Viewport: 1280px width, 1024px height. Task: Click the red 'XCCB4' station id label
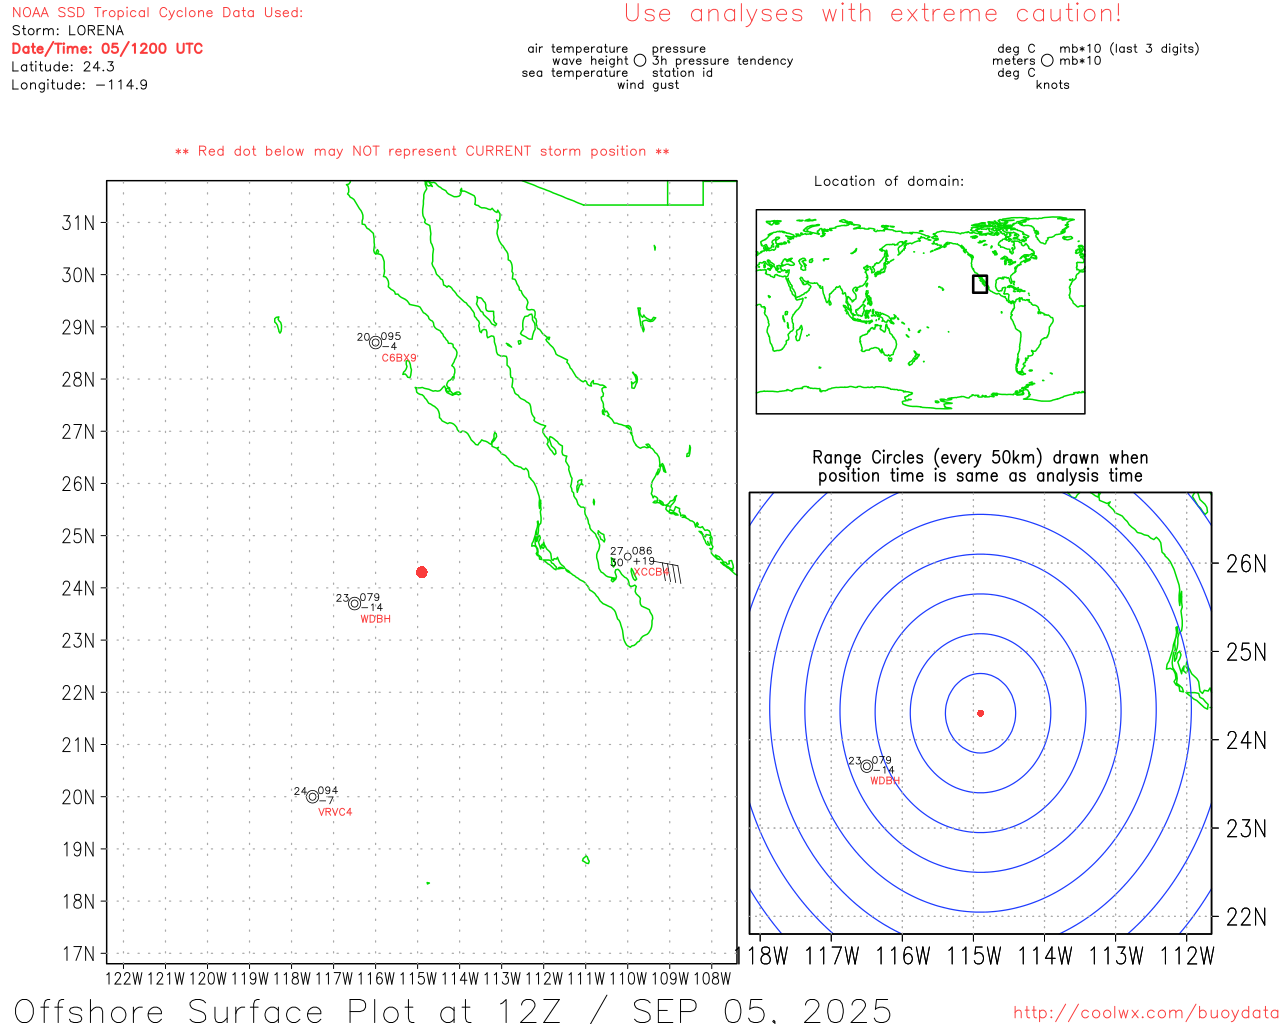pos(650,572)
